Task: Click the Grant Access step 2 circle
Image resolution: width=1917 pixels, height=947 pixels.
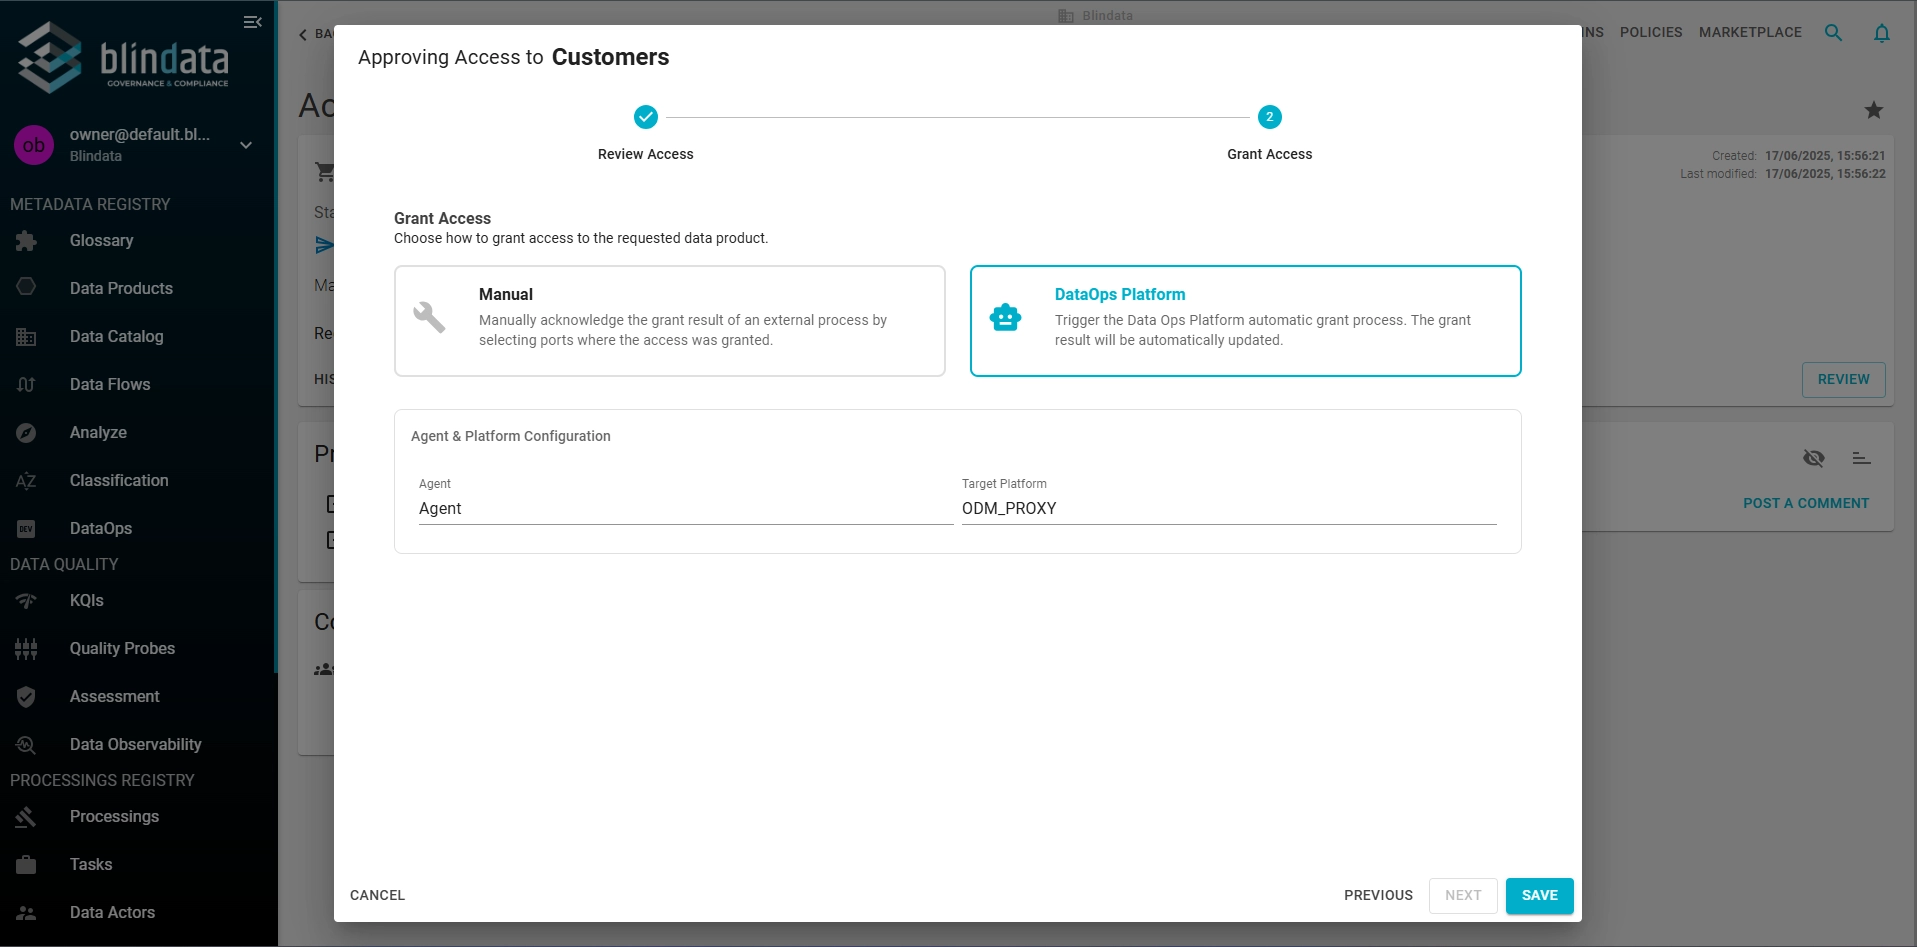Action: point(1270,117)
